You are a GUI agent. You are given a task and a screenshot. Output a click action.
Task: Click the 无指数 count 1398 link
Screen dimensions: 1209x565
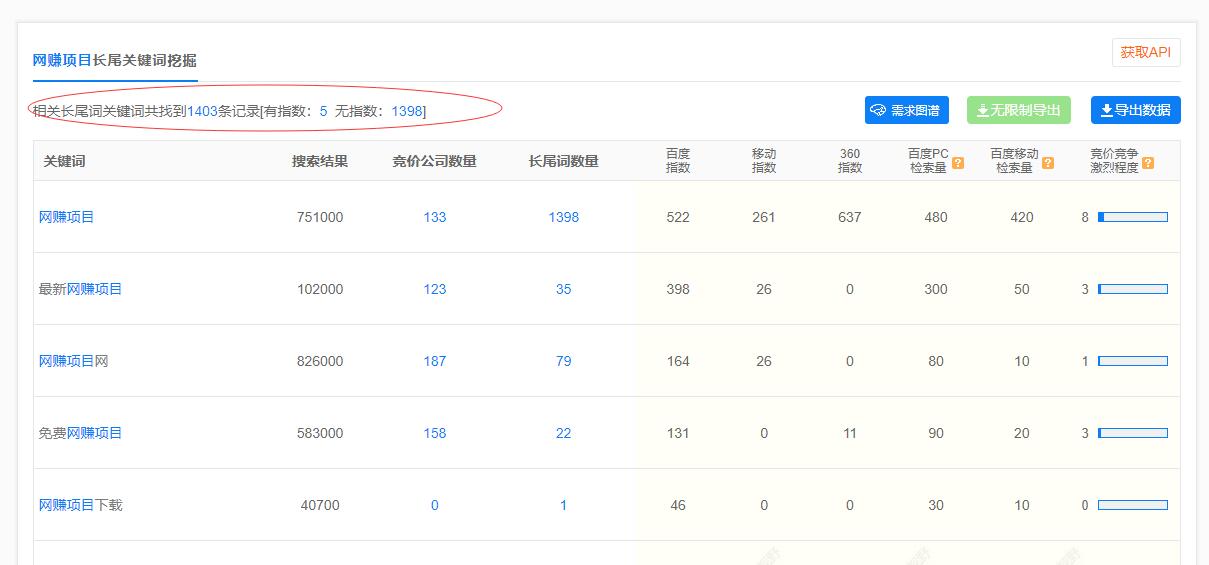tap(407, 111)
